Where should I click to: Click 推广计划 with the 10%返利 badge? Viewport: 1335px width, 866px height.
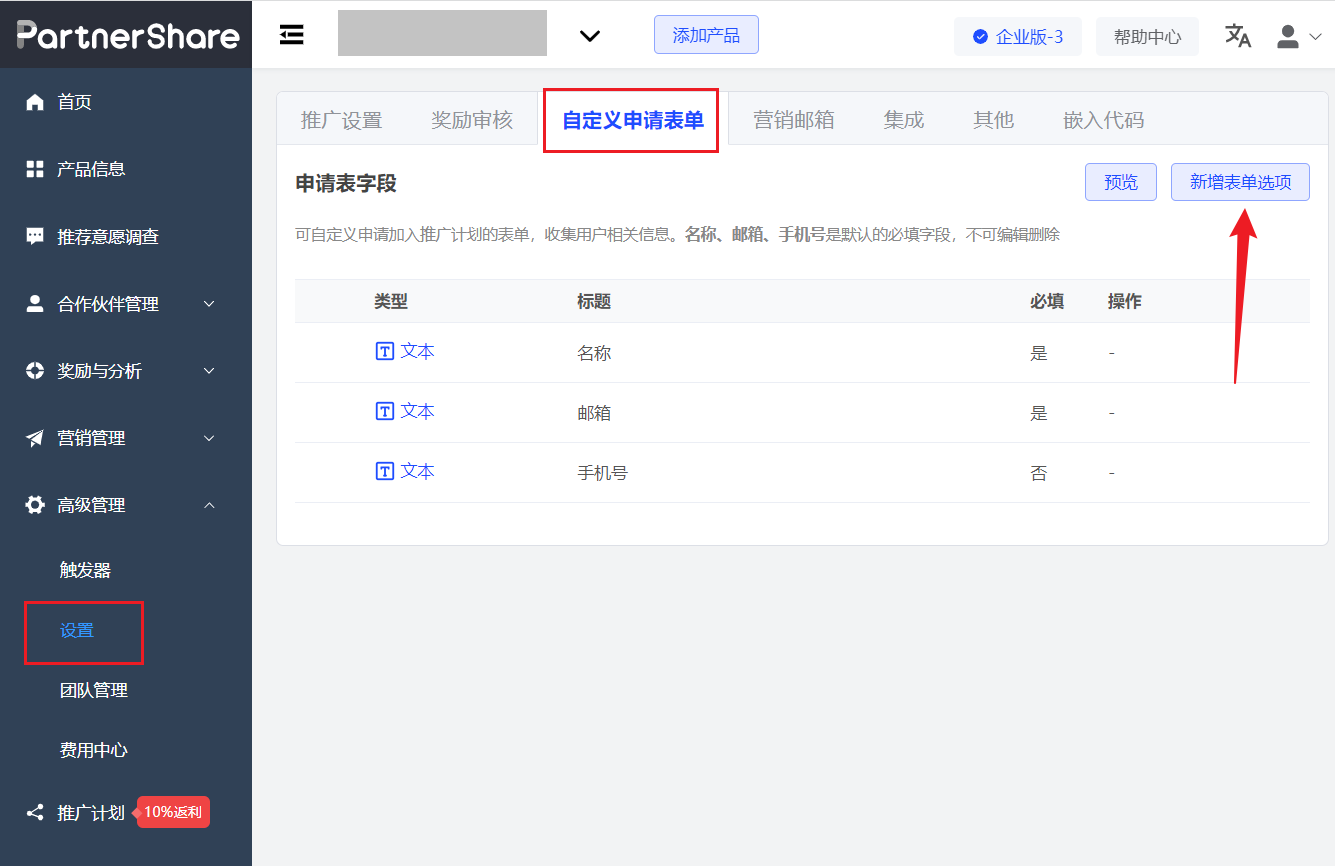coord(90,812)
